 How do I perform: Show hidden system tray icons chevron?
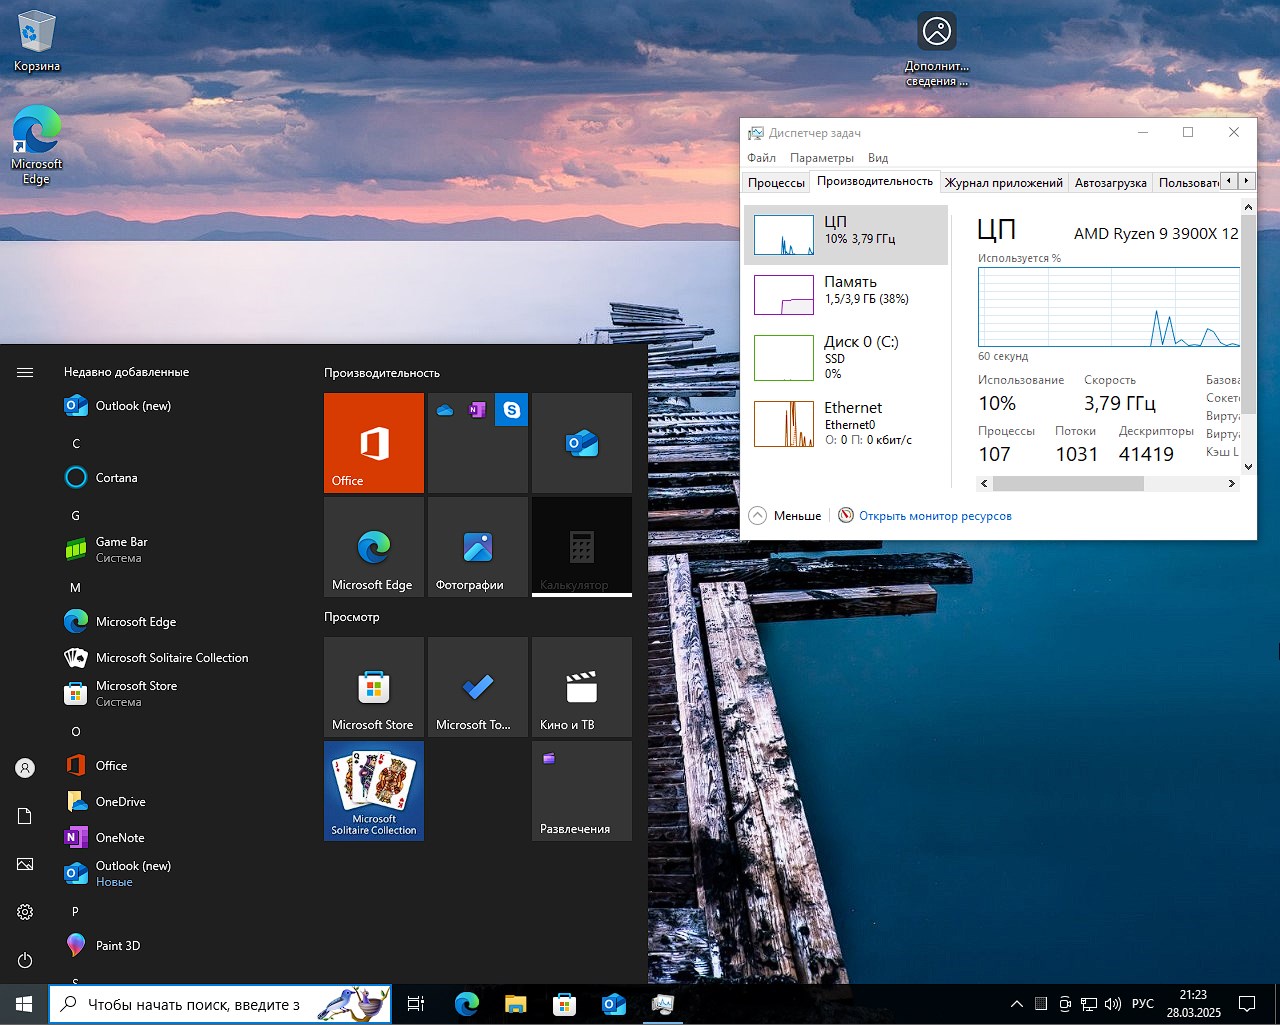pyautogui.click(x=1016, y=1004)
